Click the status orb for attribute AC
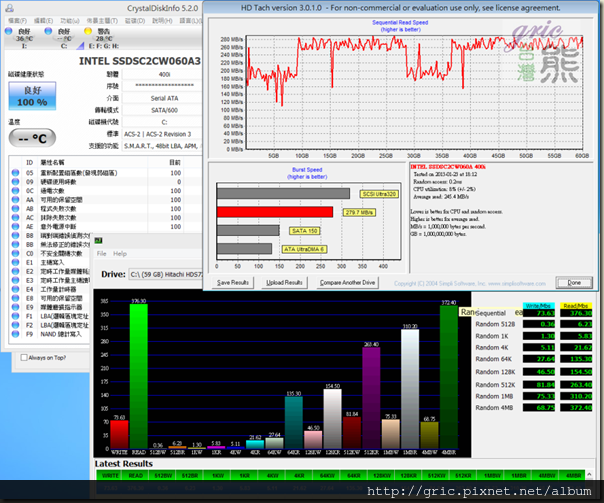The height and width of the screenshot is (503, 604). tap(15, 217)
